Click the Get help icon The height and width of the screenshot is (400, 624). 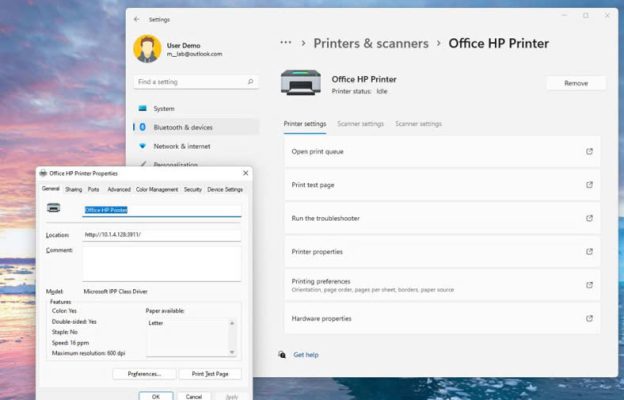pos(282,355)
